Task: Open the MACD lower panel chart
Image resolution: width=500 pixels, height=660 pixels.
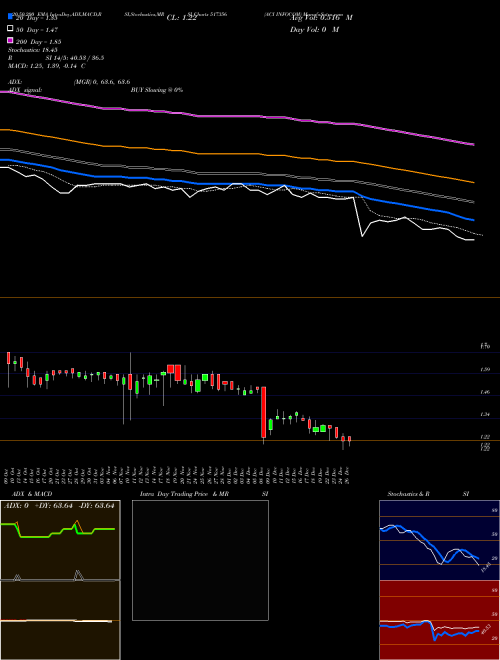Action: [x=60, y=620]
